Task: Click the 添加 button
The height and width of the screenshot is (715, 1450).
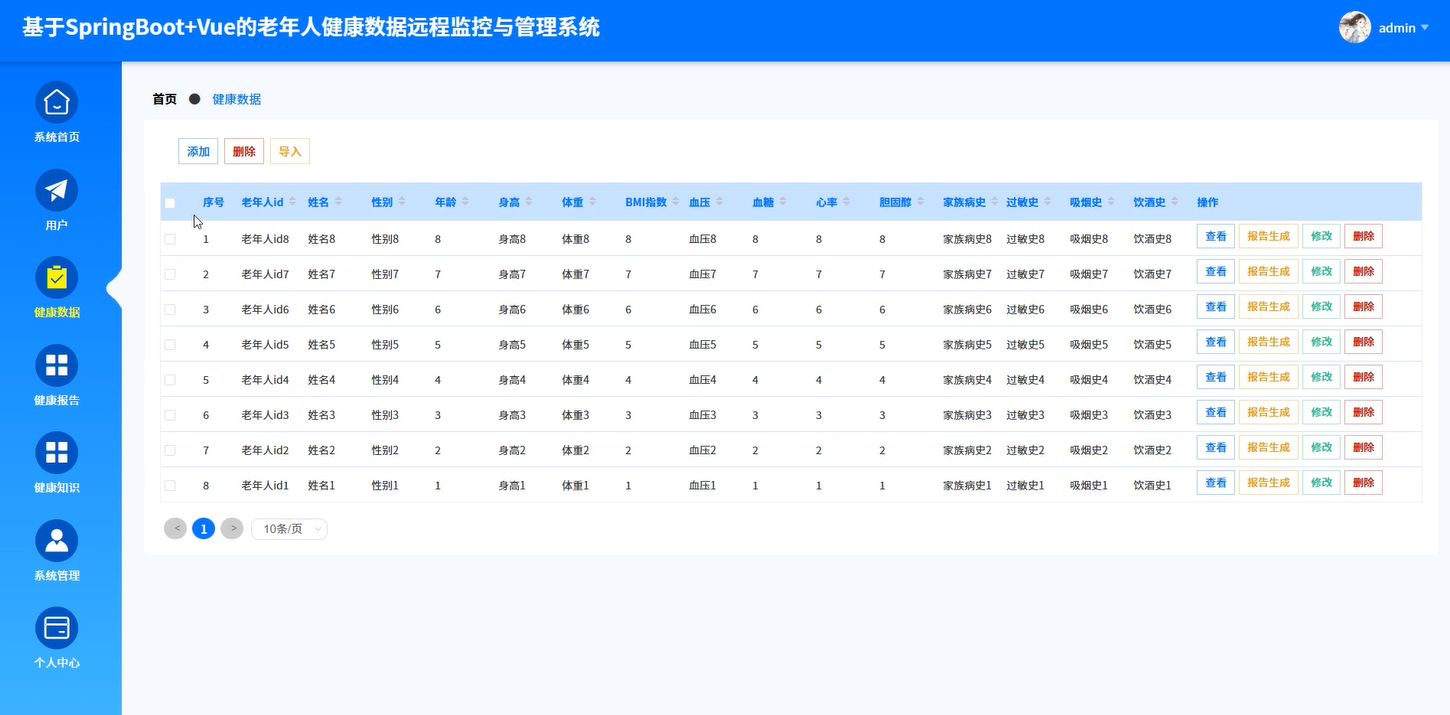Action: (x=198, y=151)
